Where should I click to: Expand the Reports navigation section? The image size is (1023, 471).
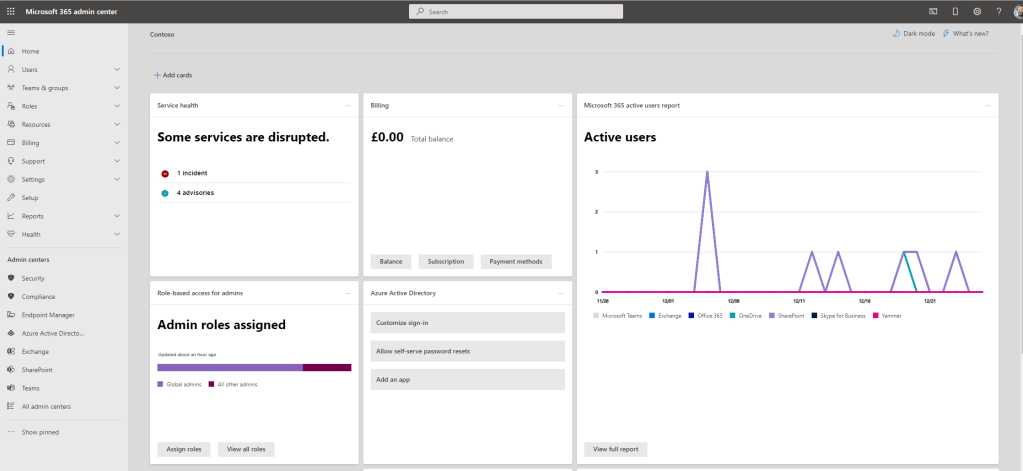pos(117,216)
